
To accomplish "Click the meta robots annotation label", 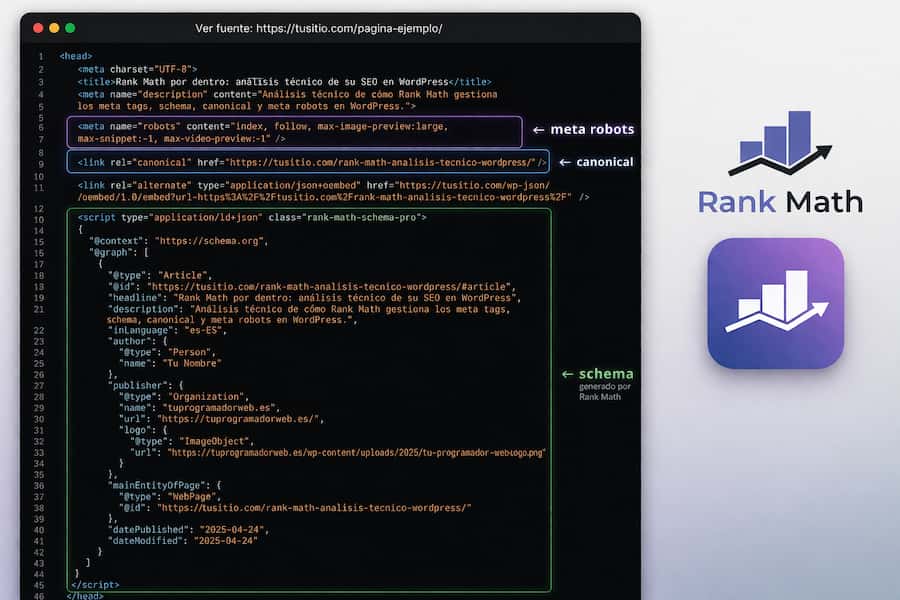I will coord(594,129).
